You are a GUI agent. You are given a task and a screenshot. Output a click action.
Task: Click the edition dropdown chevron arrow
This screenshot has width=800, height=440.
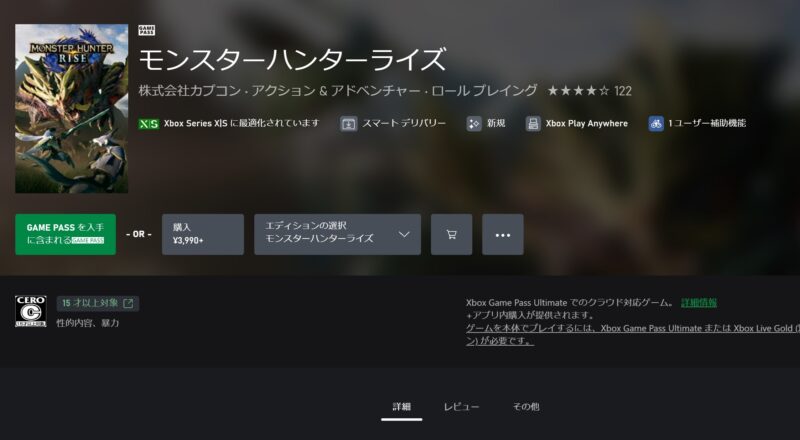tap(404, 234)
